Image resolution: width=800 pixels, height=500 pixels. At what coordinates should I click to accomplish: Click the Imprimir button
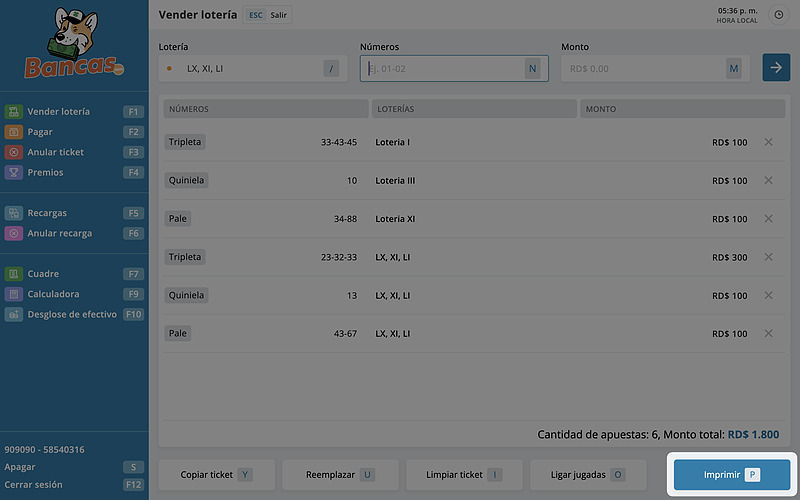pyautogui.click(x=732, y=474)
